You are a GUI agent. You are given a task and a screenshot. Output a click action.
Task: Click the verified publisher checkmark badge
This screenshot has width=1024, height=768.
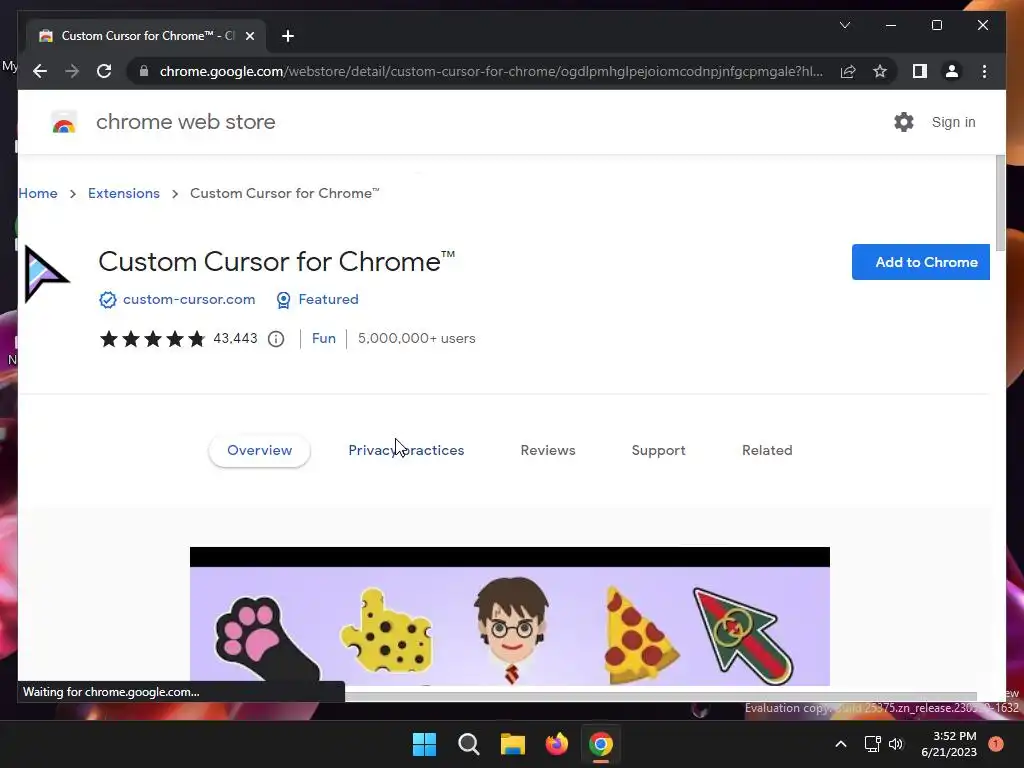point(108,300)
